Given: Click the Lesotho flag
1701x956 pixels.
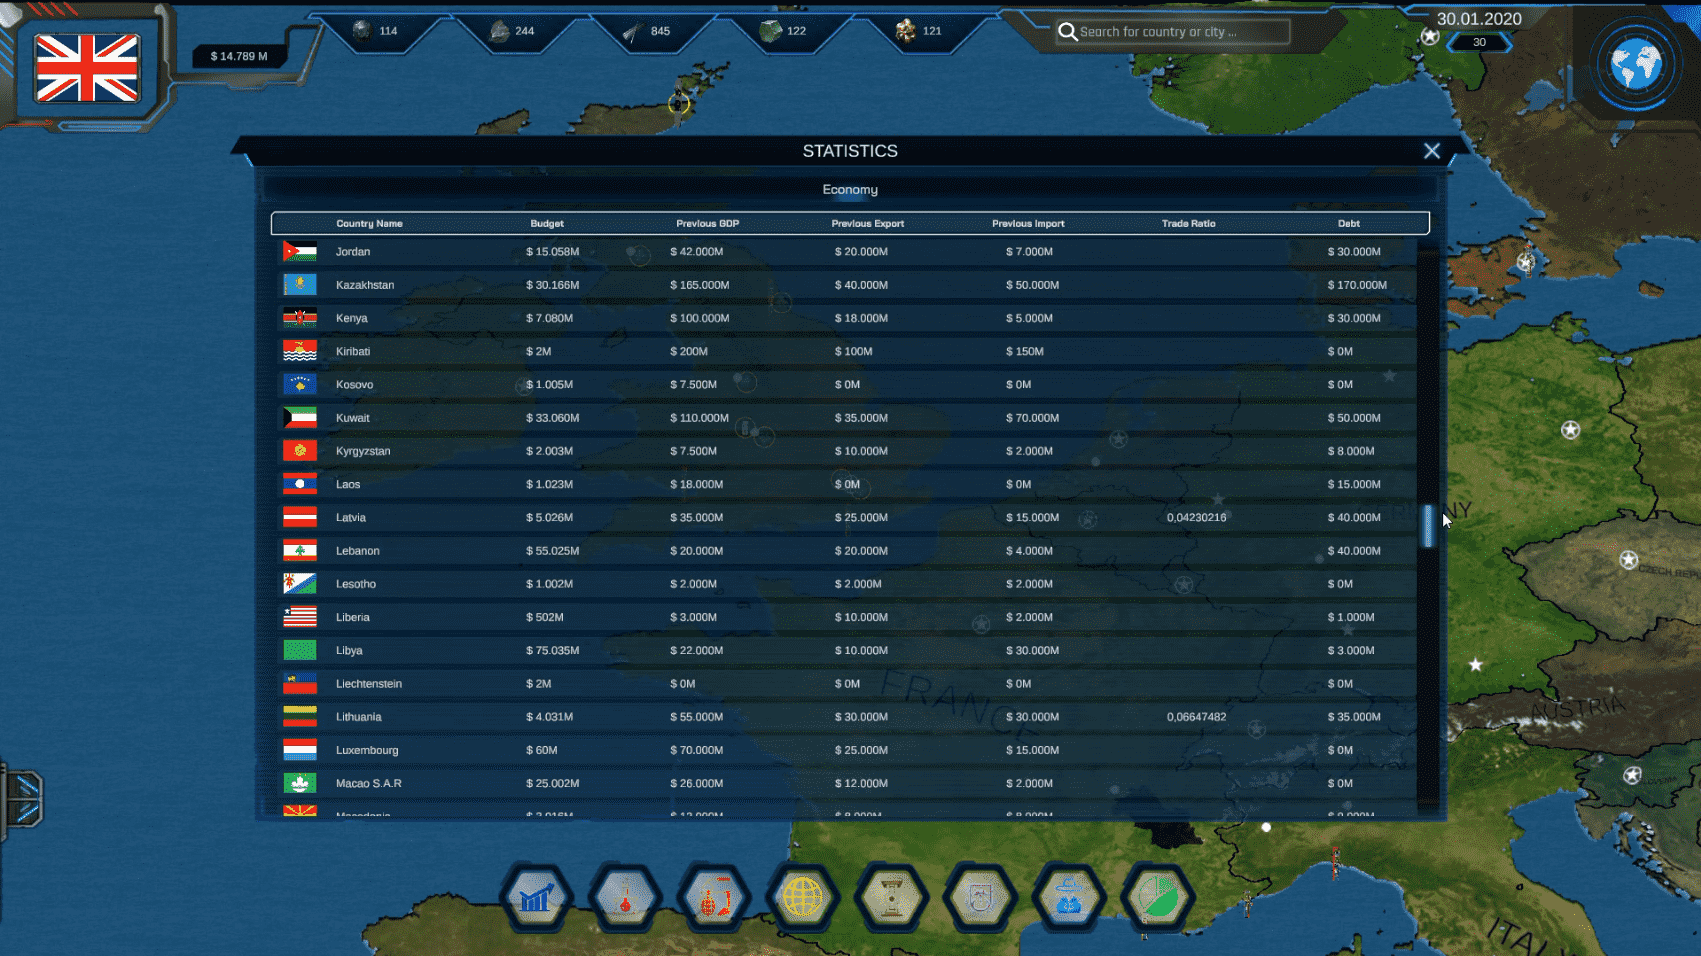Looking at the screenshot, I should point(300,584).
